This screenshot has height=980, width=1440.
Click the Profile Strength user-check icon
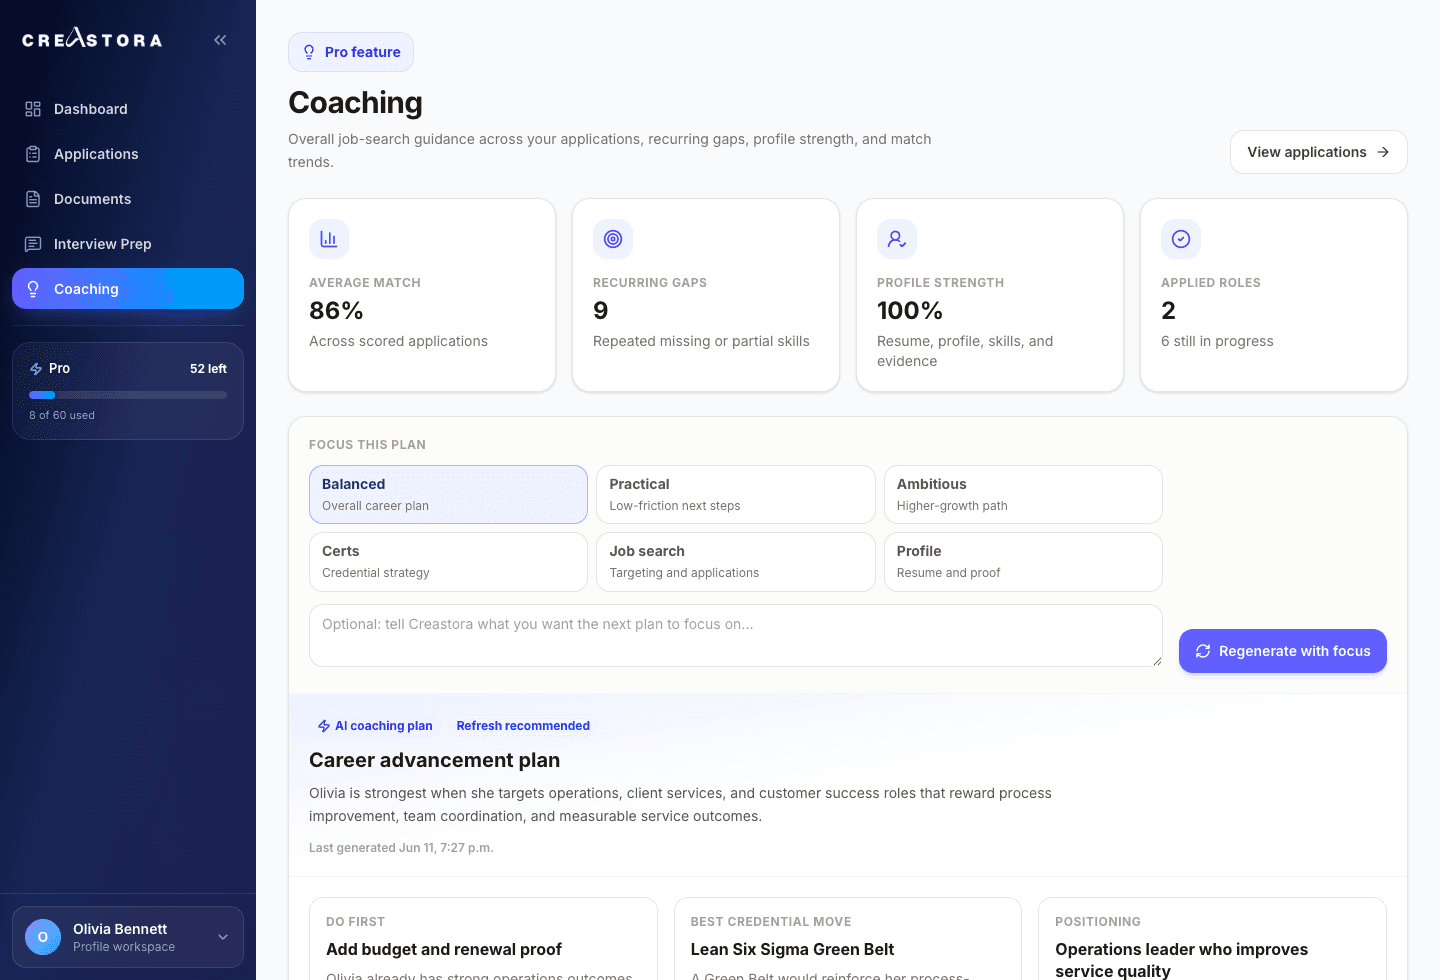pos(897,239)
